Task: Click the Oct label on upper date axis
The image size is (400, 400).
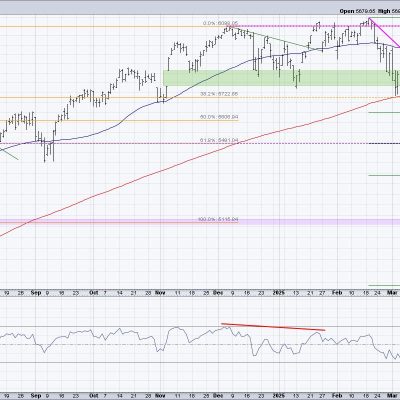Action: [94, 293]
